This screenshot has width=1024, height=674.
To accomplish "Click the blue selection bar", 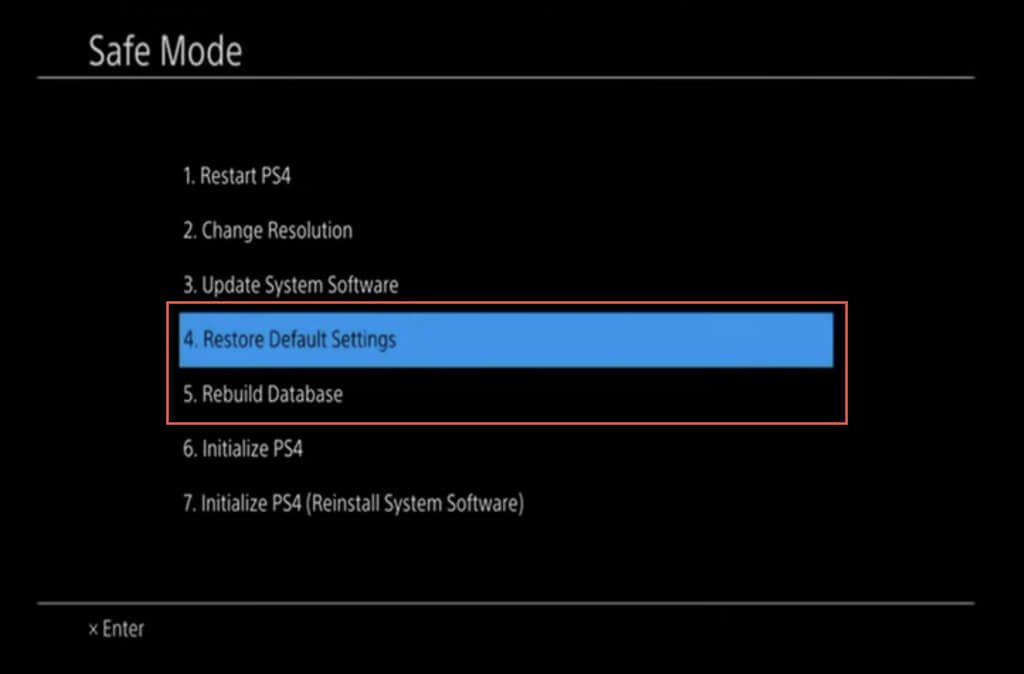I will coord(505,340).
